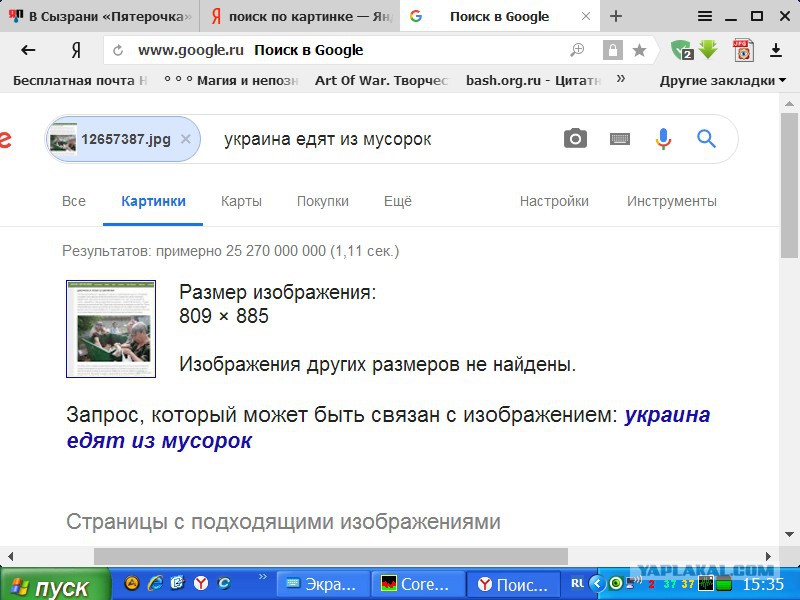Select the Покупки results tab
Screen dimensions: 800x600
(323, 201)
